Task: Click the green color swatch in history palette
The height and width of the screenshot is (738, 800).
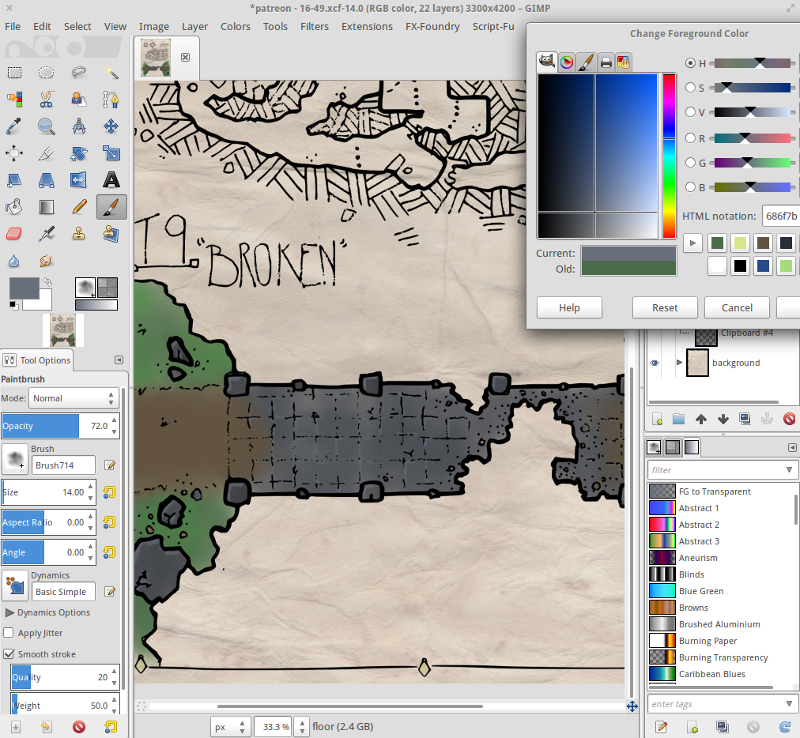Action: click(716, 242)
